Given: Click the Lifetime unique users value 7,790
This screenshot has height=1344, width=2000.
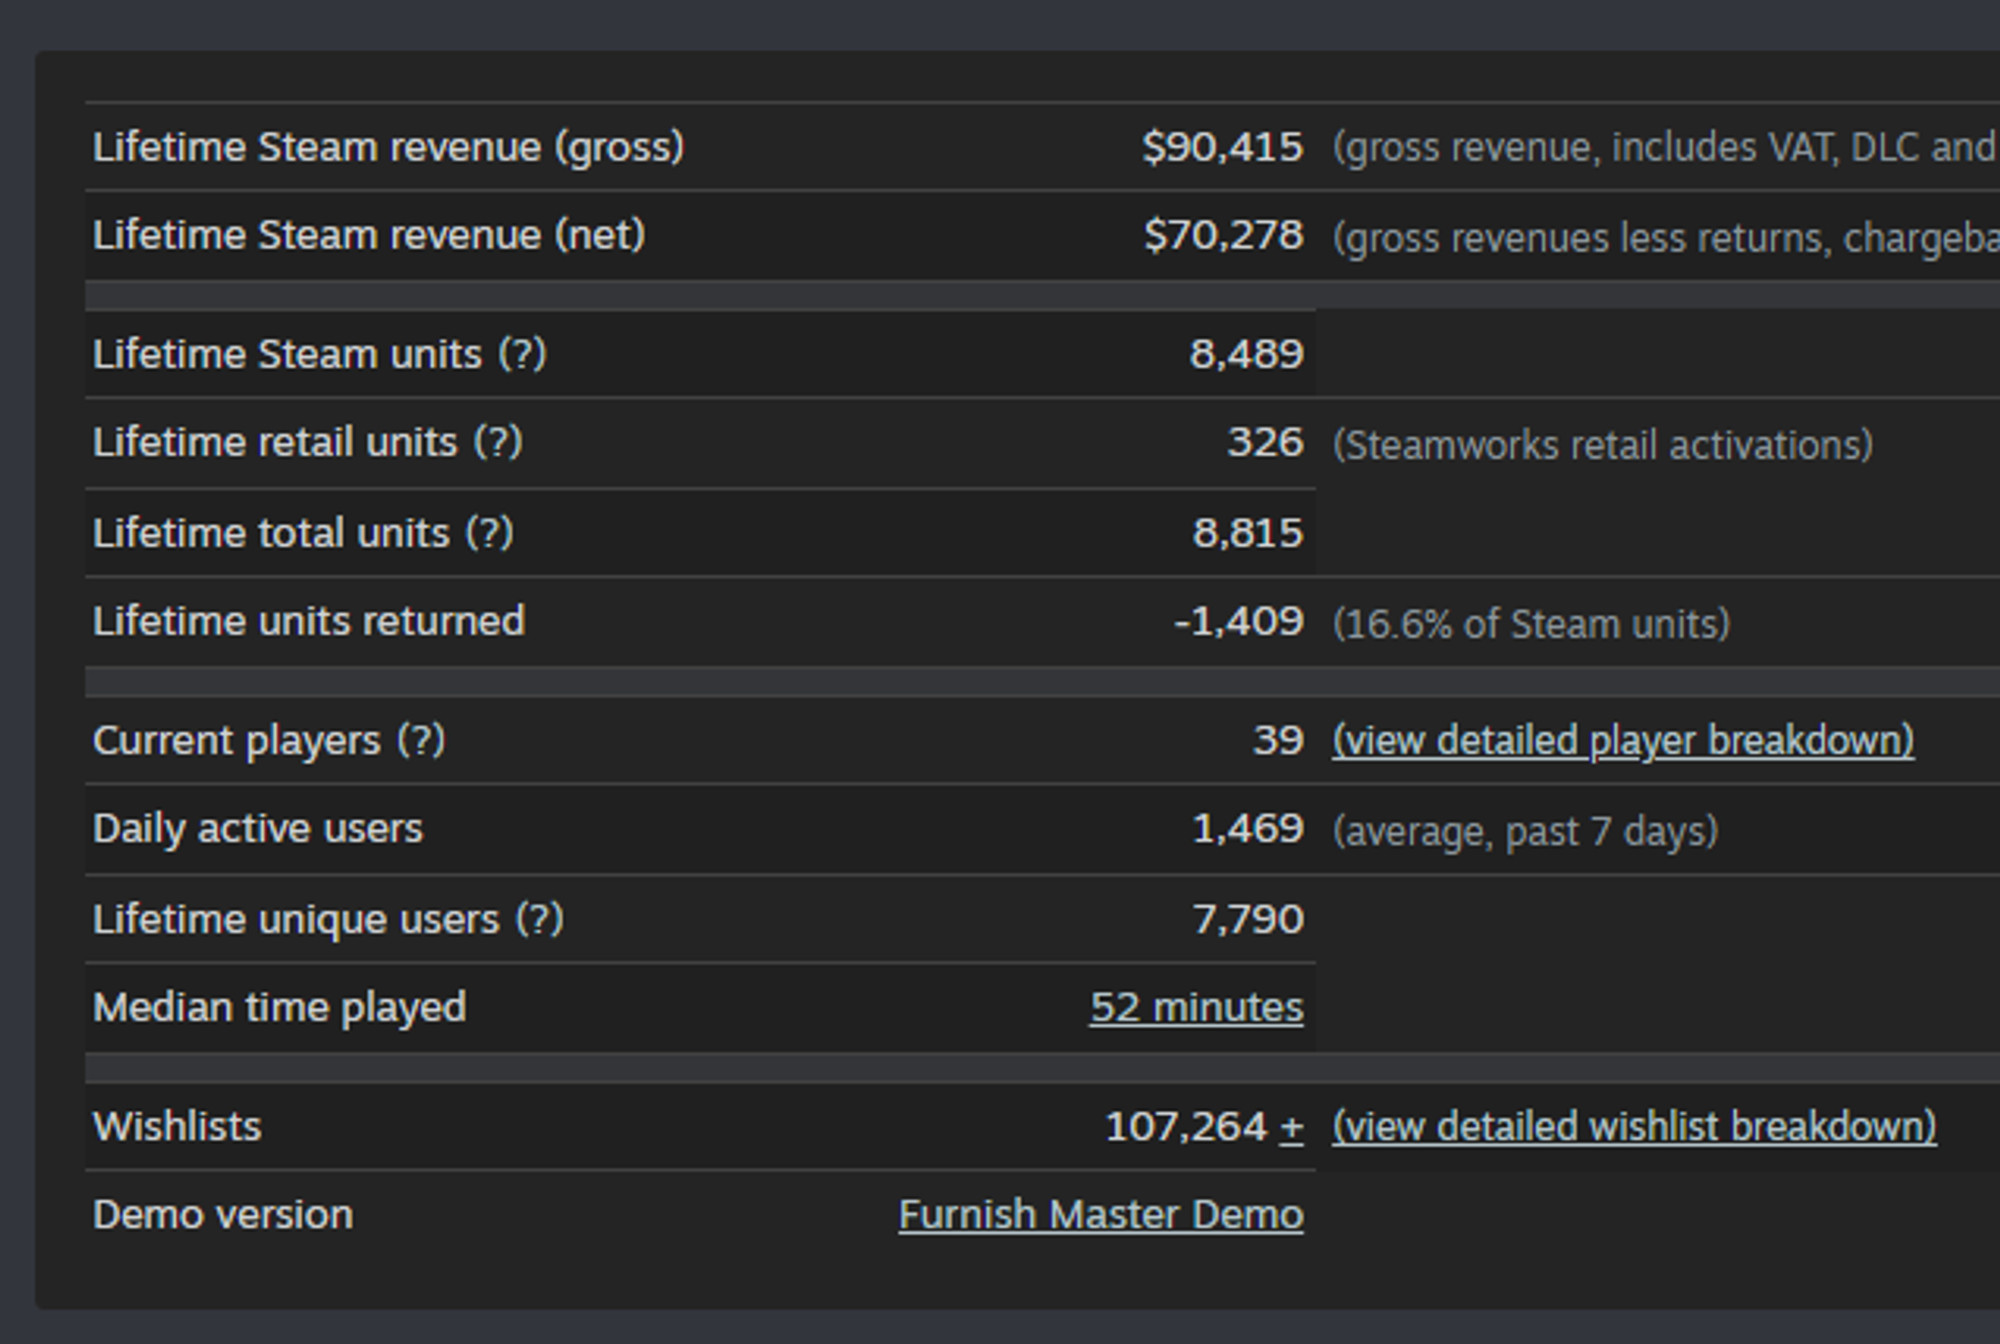Looking at the screenshot, I should (x=1248, y=919).
